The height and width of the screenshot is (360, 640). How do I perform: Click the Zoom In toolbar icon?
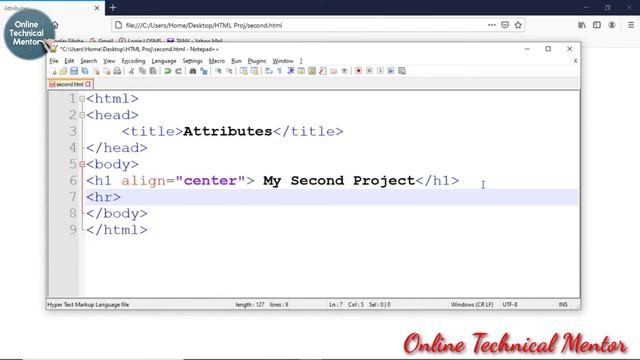point(218,71)
